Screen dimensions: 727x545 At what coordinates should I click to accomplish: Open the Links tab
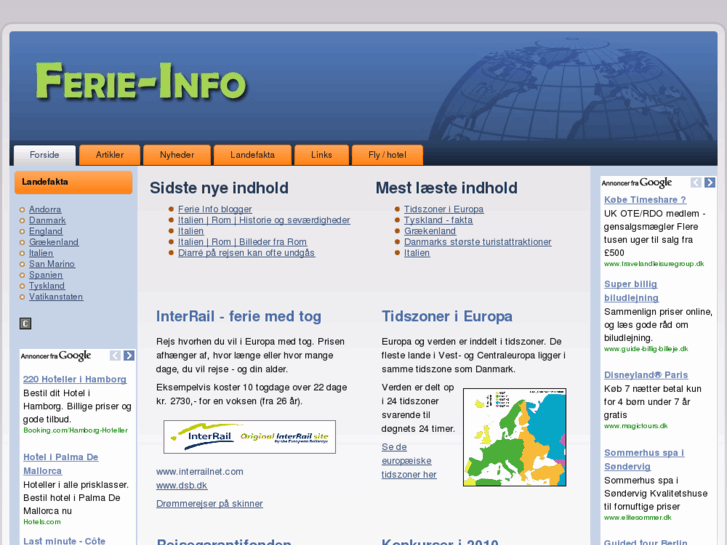[322, 155]
